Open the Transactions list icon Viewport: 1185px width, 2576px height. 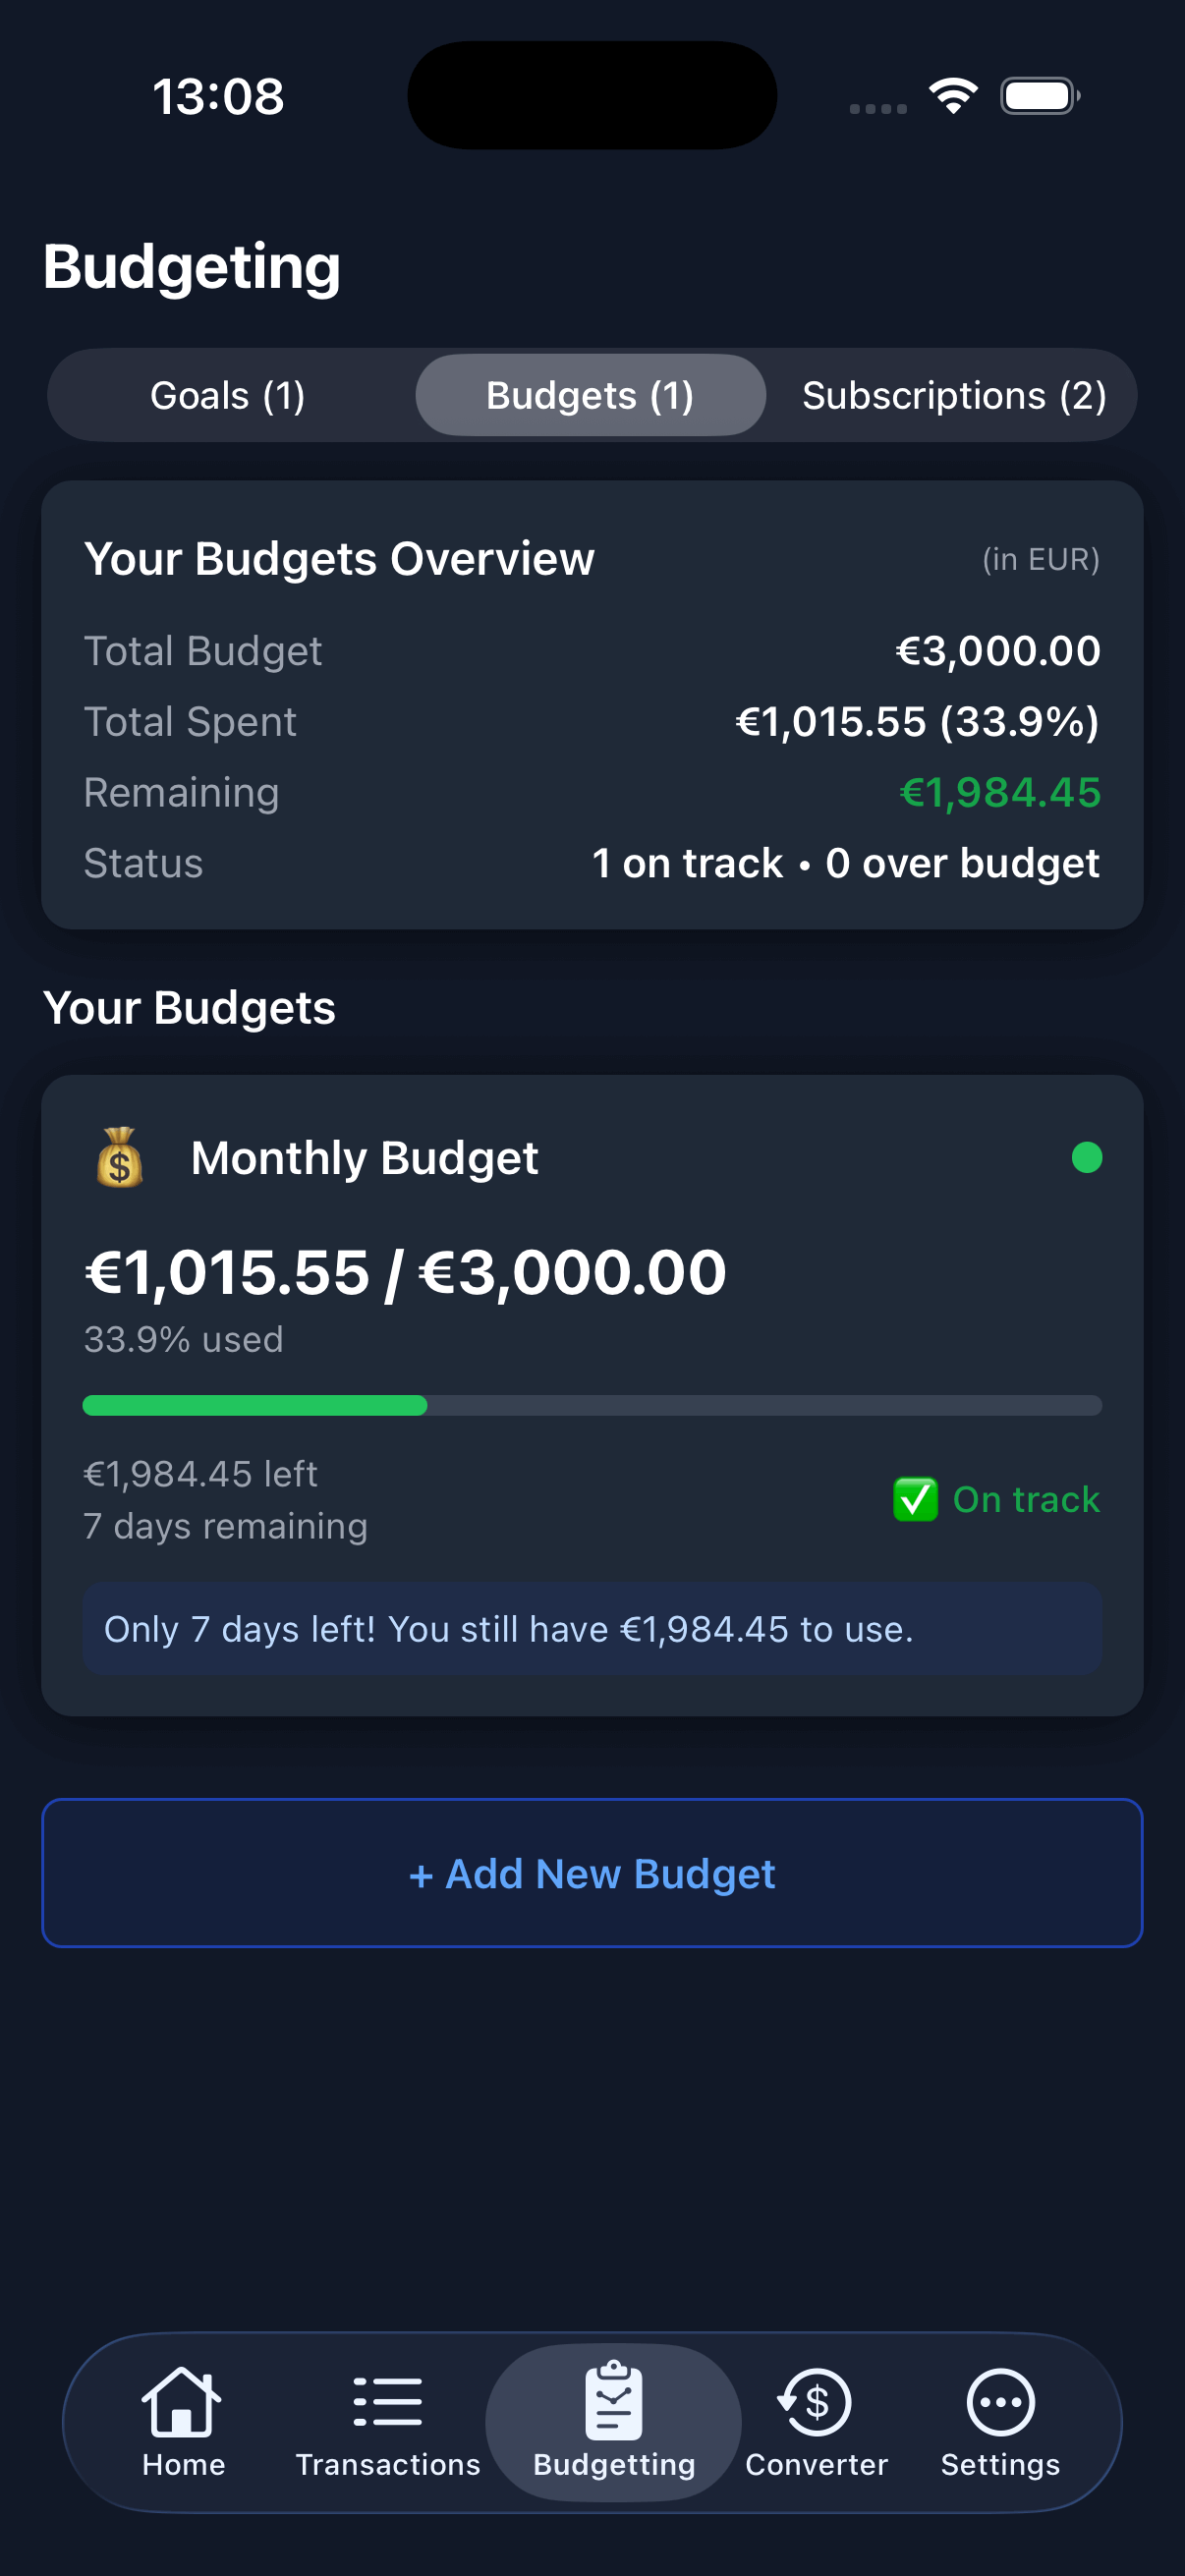click(387, 2402)
